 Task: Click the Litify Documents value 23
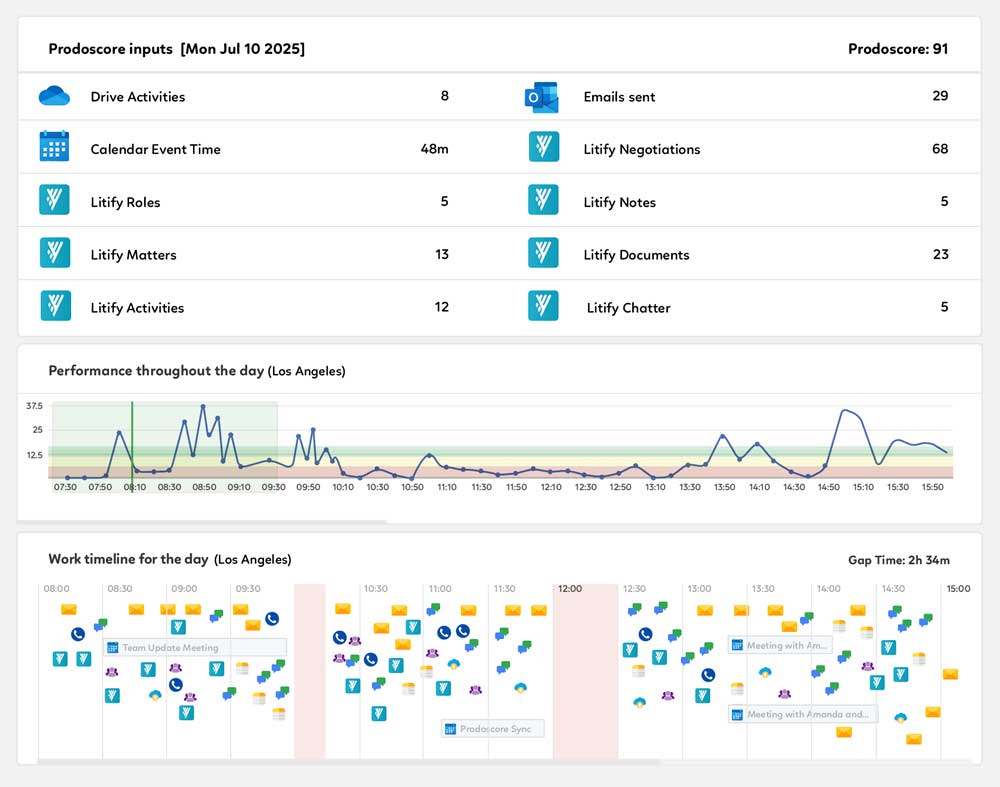[x=941, y=254]
